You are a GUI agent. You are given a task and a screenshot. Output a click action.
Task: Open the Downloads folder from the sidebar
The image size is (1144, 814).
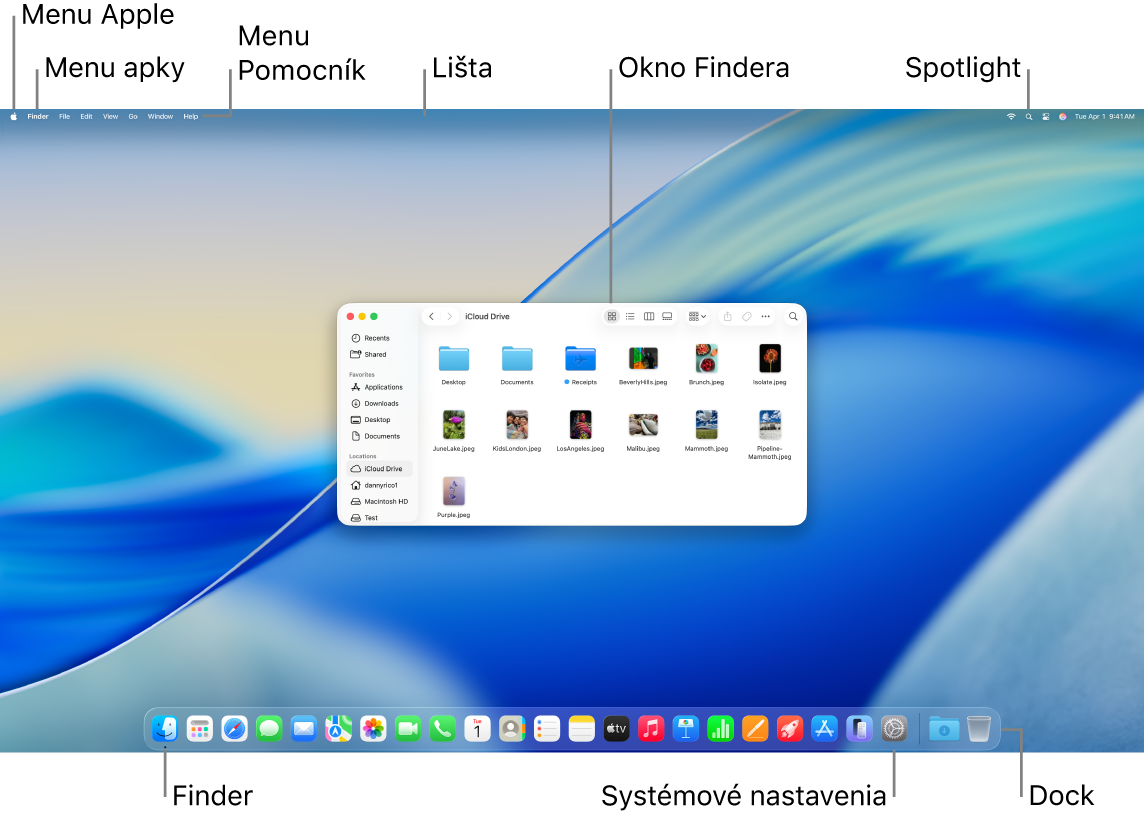coord(381,403)
